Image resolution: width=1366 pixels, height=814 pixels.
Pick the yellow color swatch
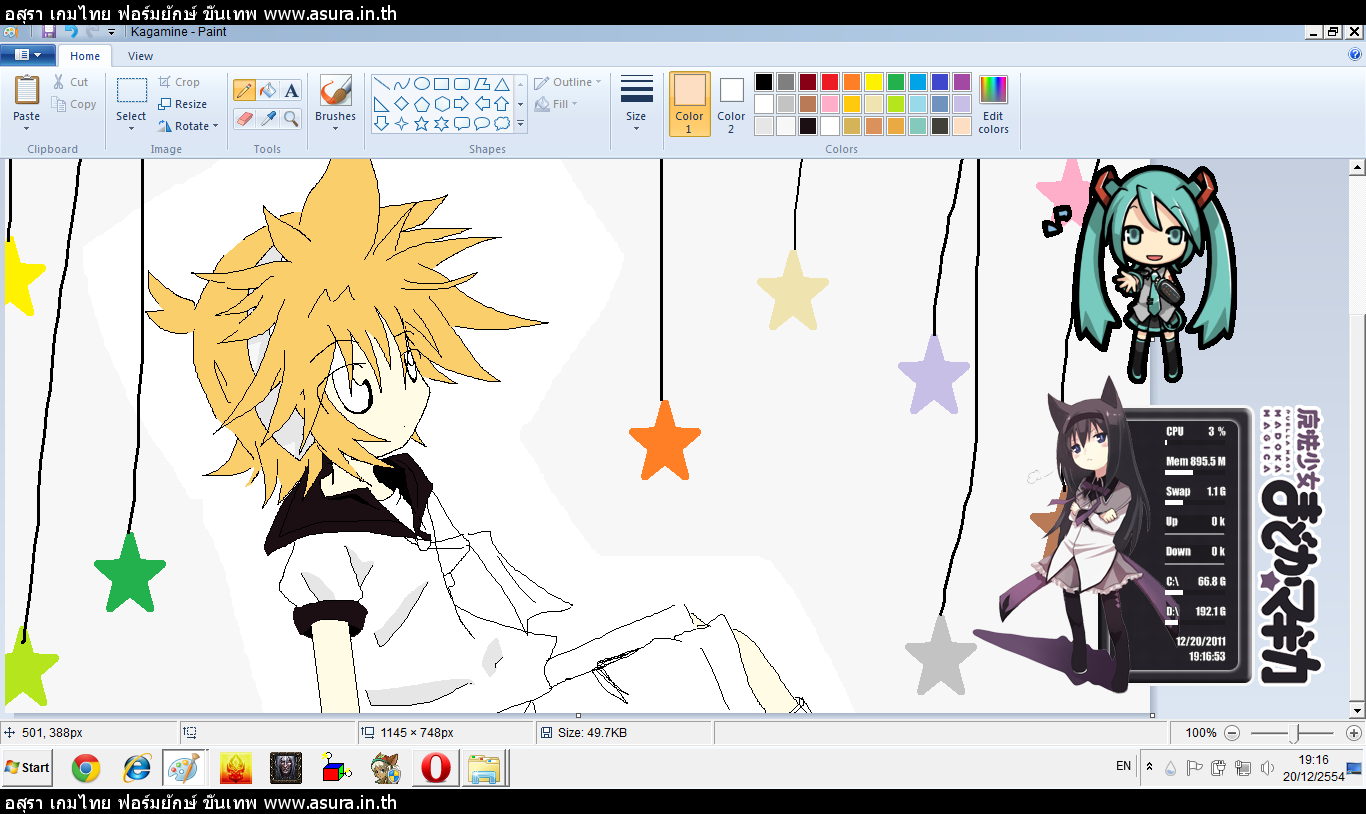coord(874,82)
